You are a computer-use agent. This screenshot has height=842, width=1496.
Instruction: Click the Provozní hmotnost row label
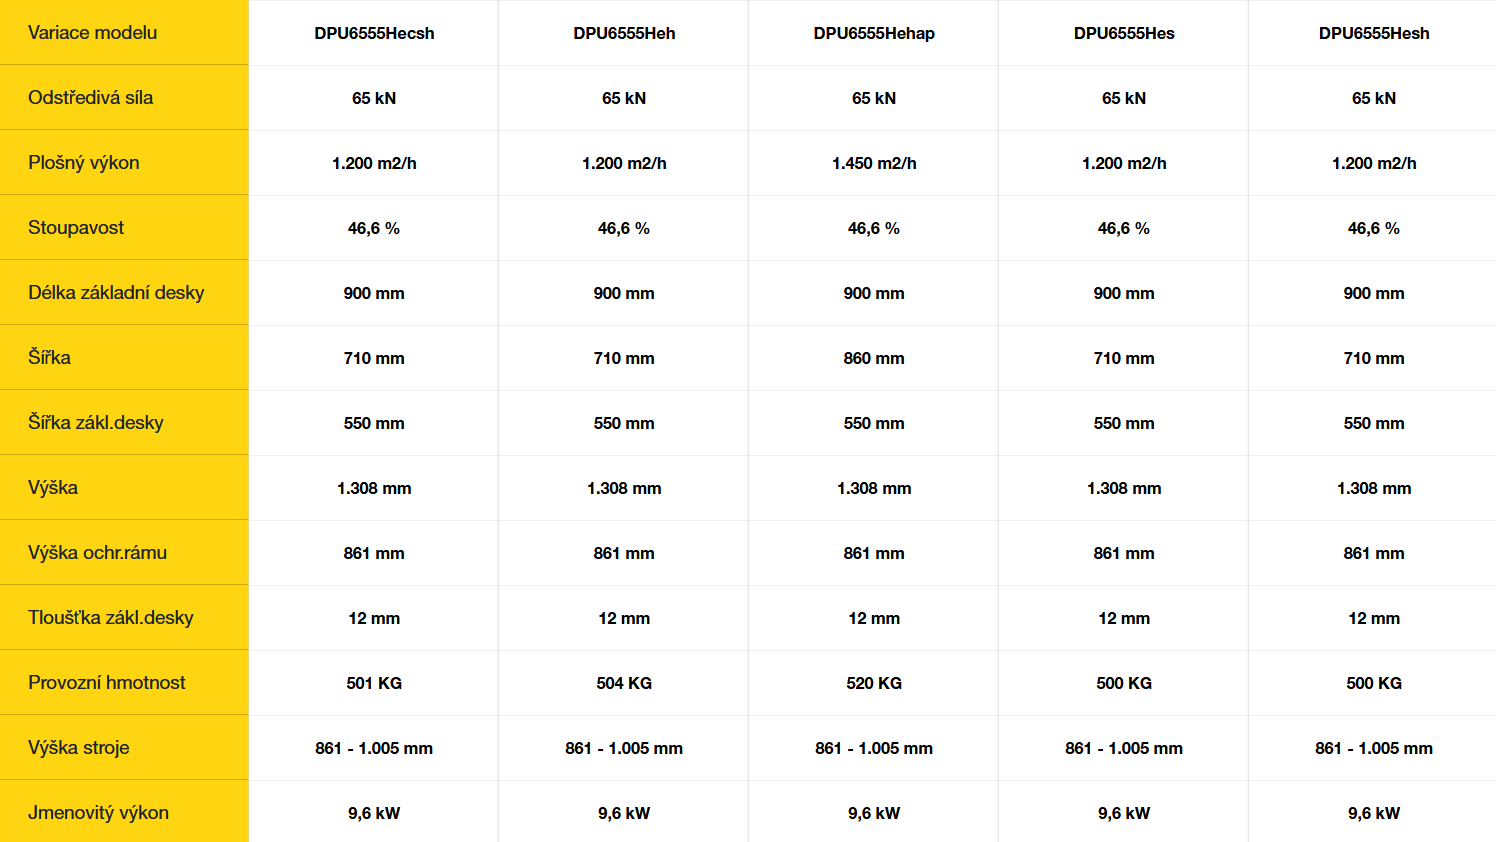click(107, 682)
